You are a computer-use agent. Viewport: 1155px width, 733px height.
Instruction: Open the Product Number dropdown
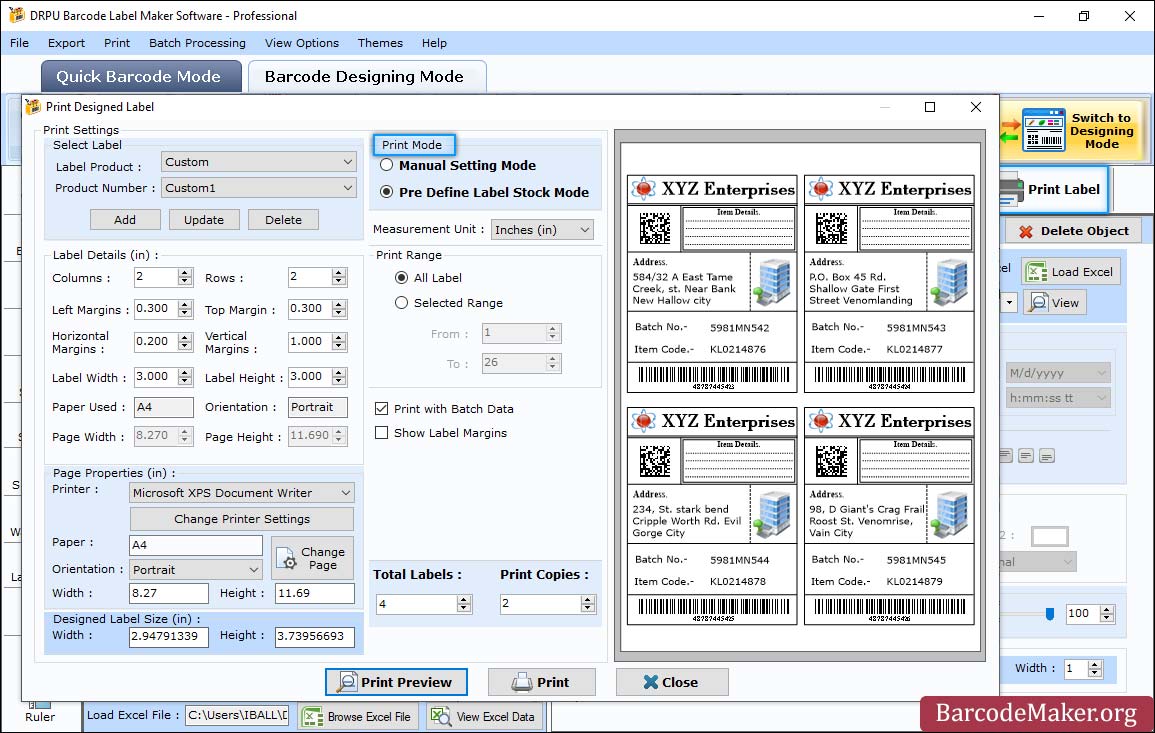[258, 188]
